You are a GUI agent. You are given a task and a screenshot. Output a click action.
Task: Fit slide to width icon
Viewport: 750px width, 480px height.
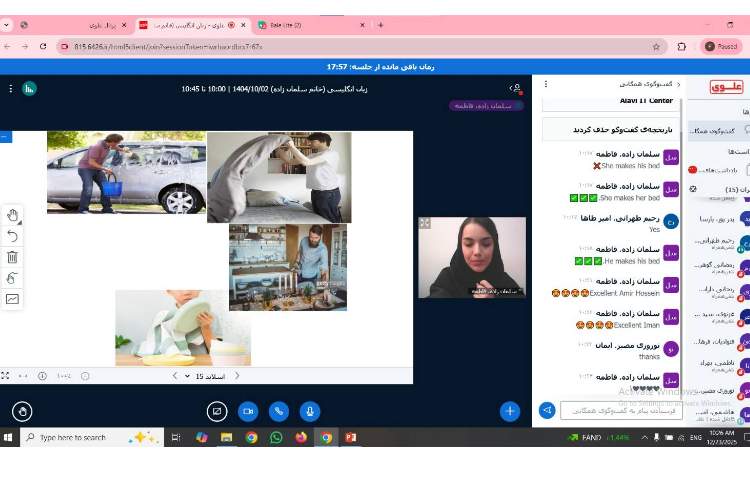(22, 376)
